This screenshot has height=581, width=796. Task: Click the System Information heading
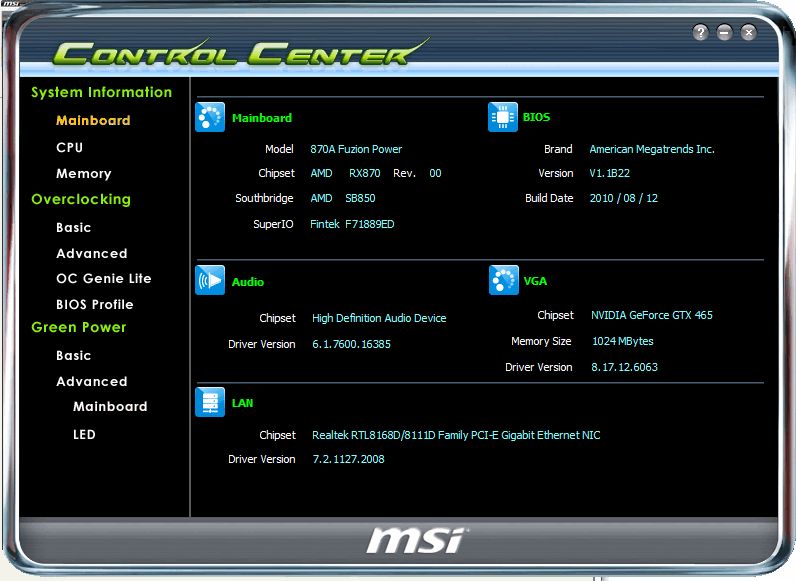point(102,92)
